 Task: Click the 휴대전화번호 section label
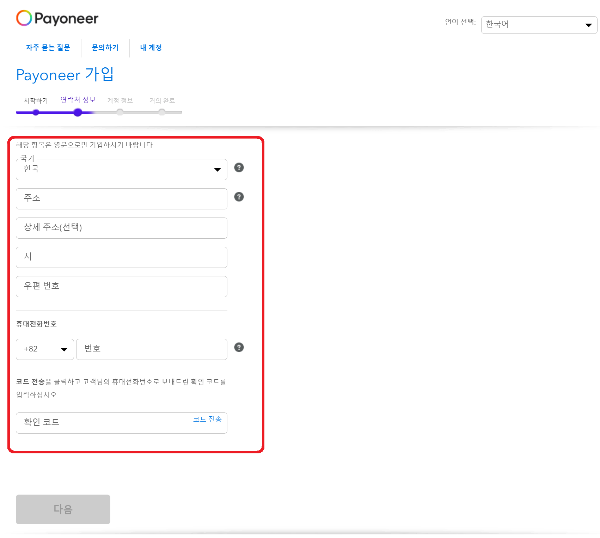point(36,324)
